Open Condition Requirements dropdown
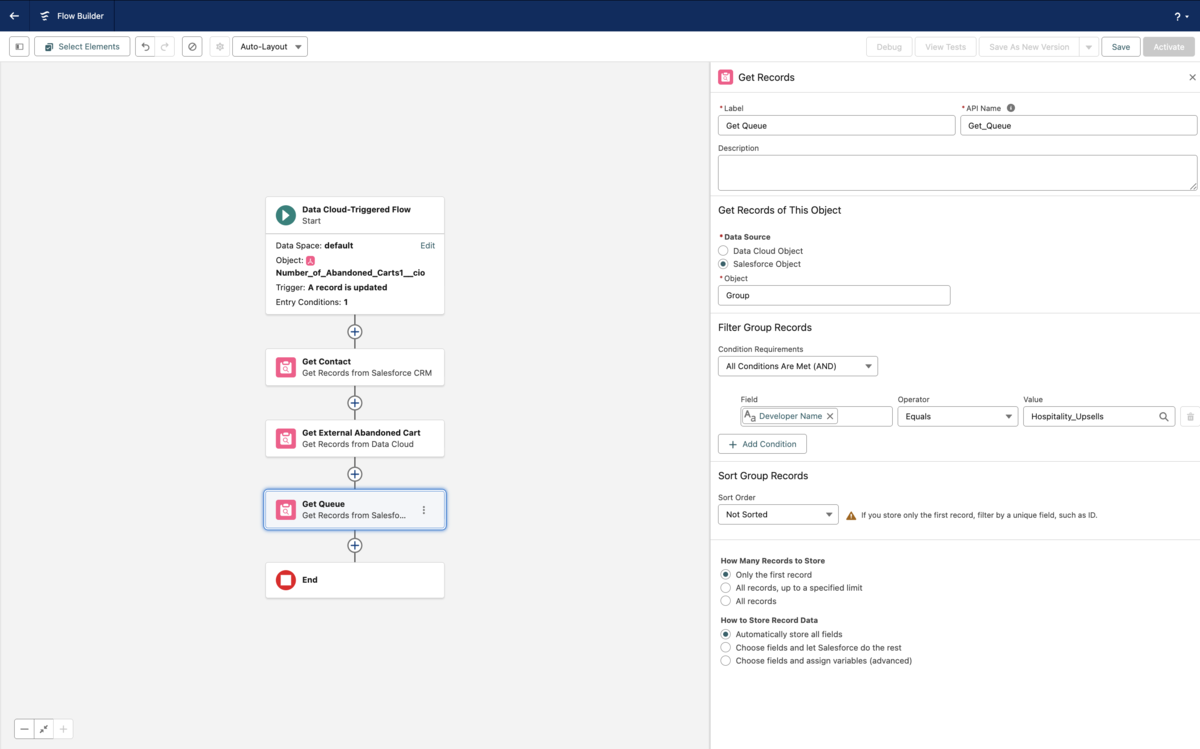The width and height of the screenshot is (1200, 749). click(x=798, y=366)
